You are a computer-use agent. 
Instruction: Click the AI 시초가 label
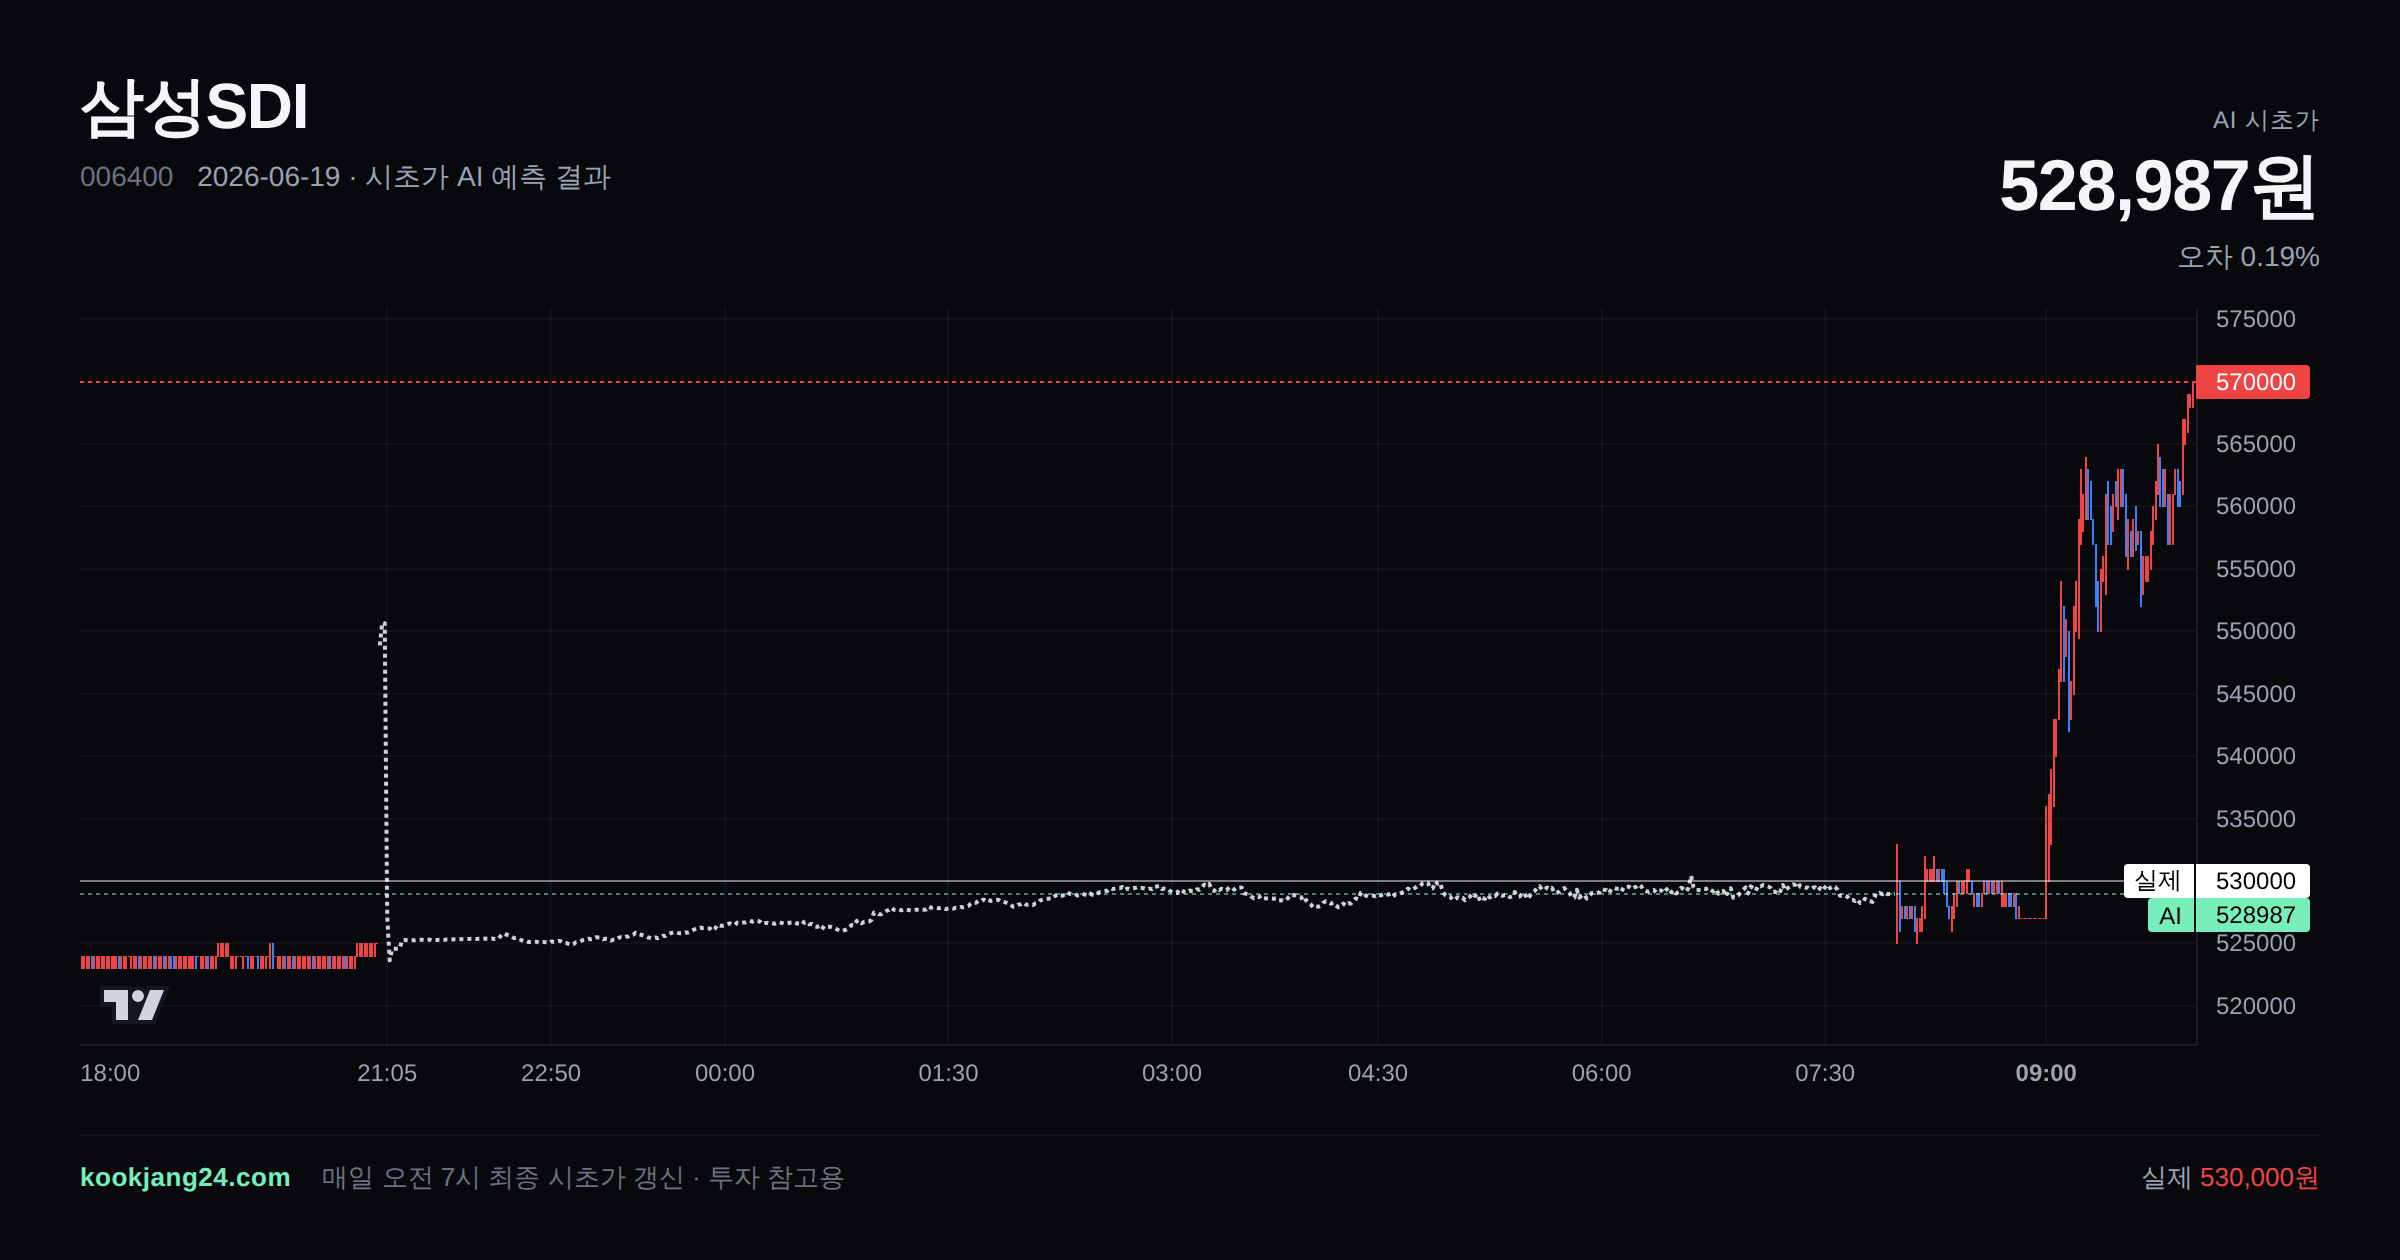pos(2265,120)
